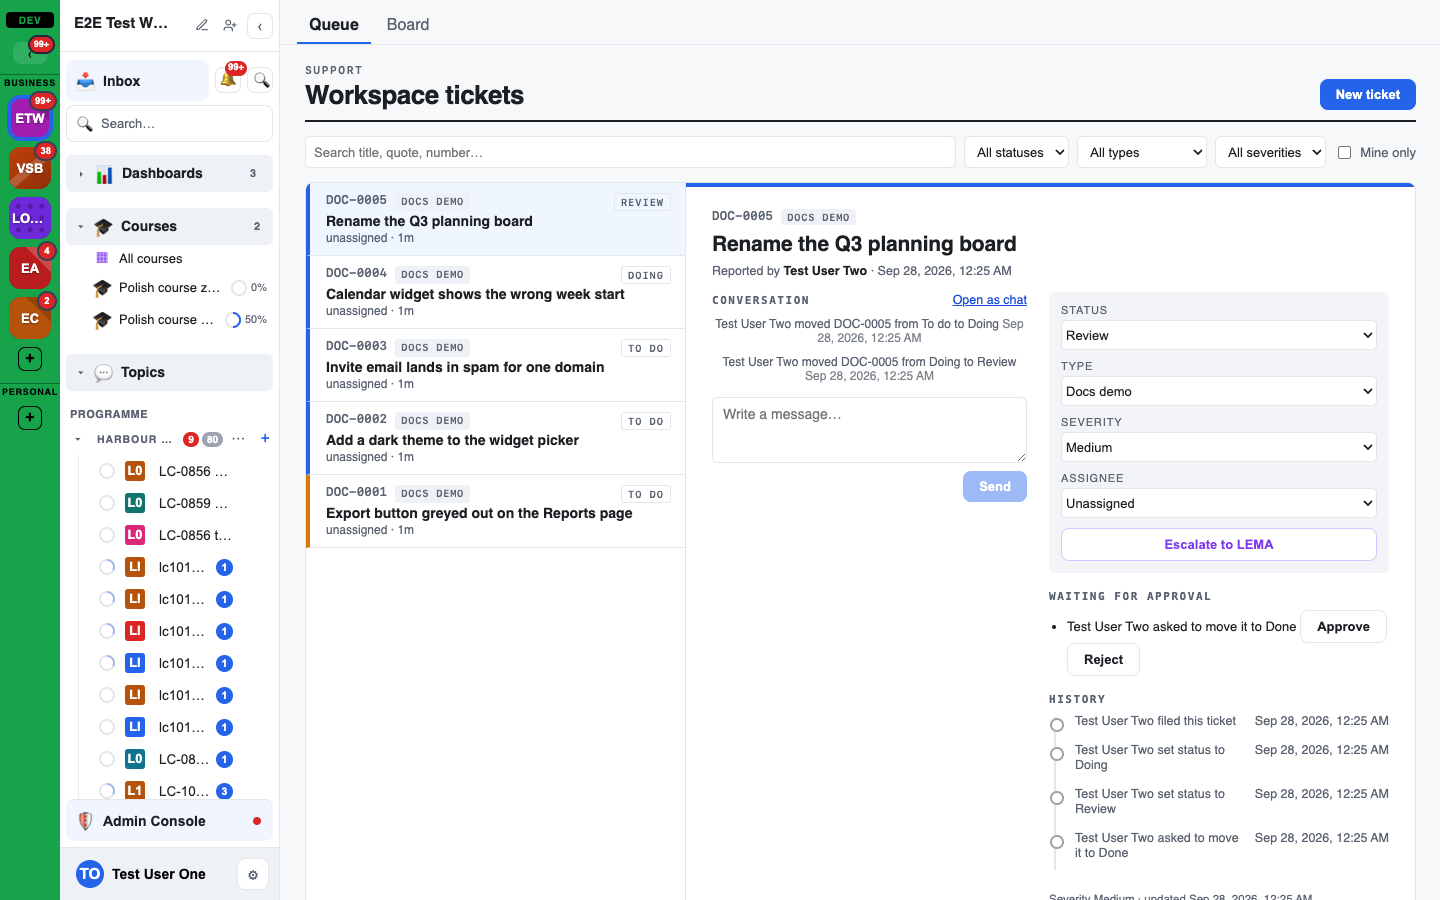Viewport: 1440px width, 900px height.
Task: Collapse the sidebar with the chevron button
Action: coord(260,26)
